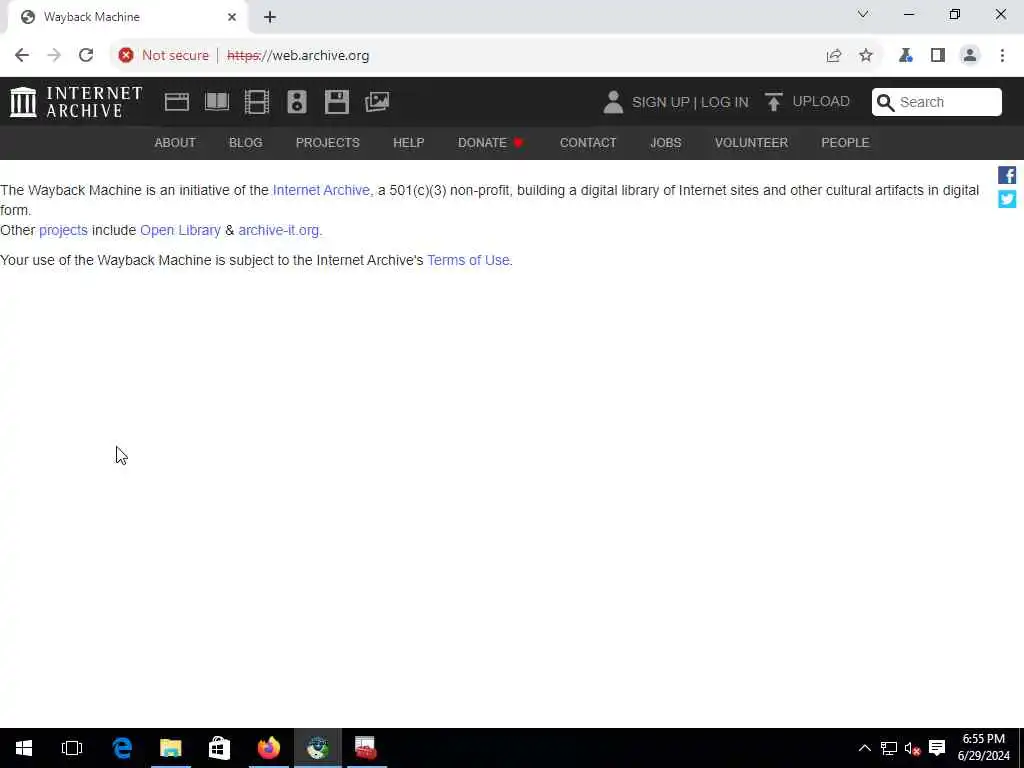Open the Action Center notifications
The image size is (1024, 768).
[x=937, y=748]
